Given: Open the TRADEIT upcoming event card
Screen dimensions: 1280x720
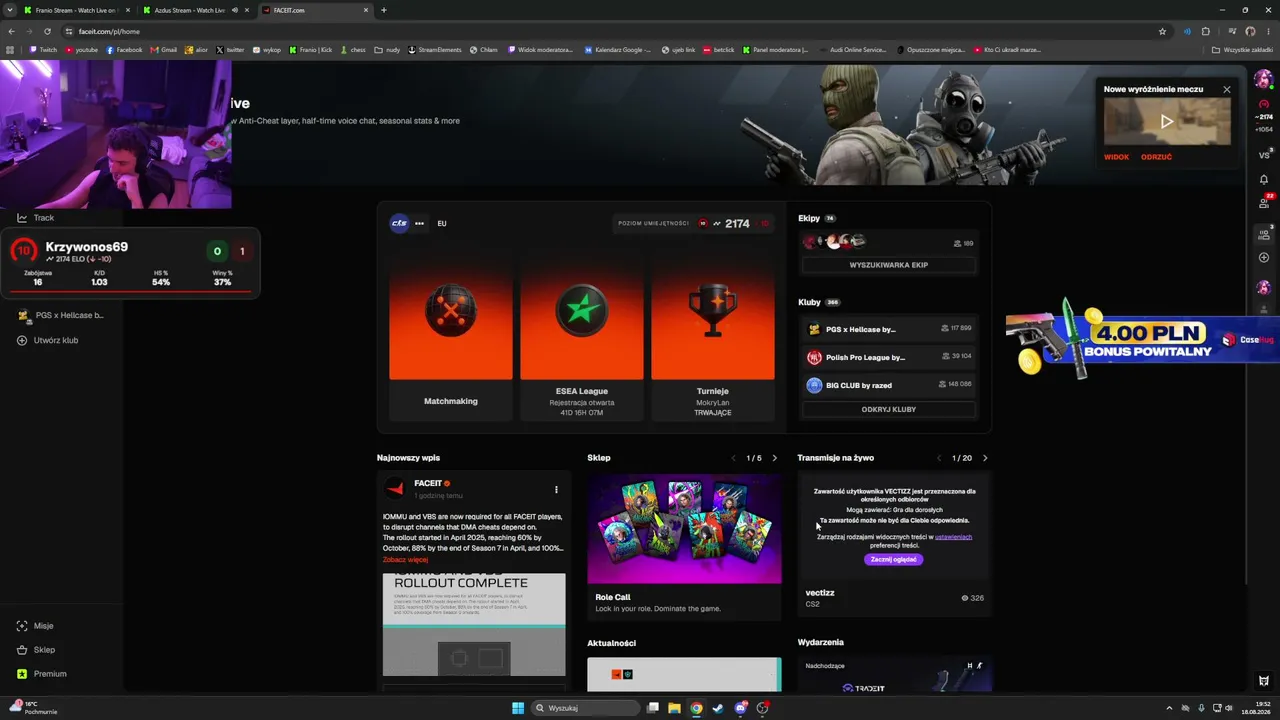Looking at the screenshot, I should [895, 674].
